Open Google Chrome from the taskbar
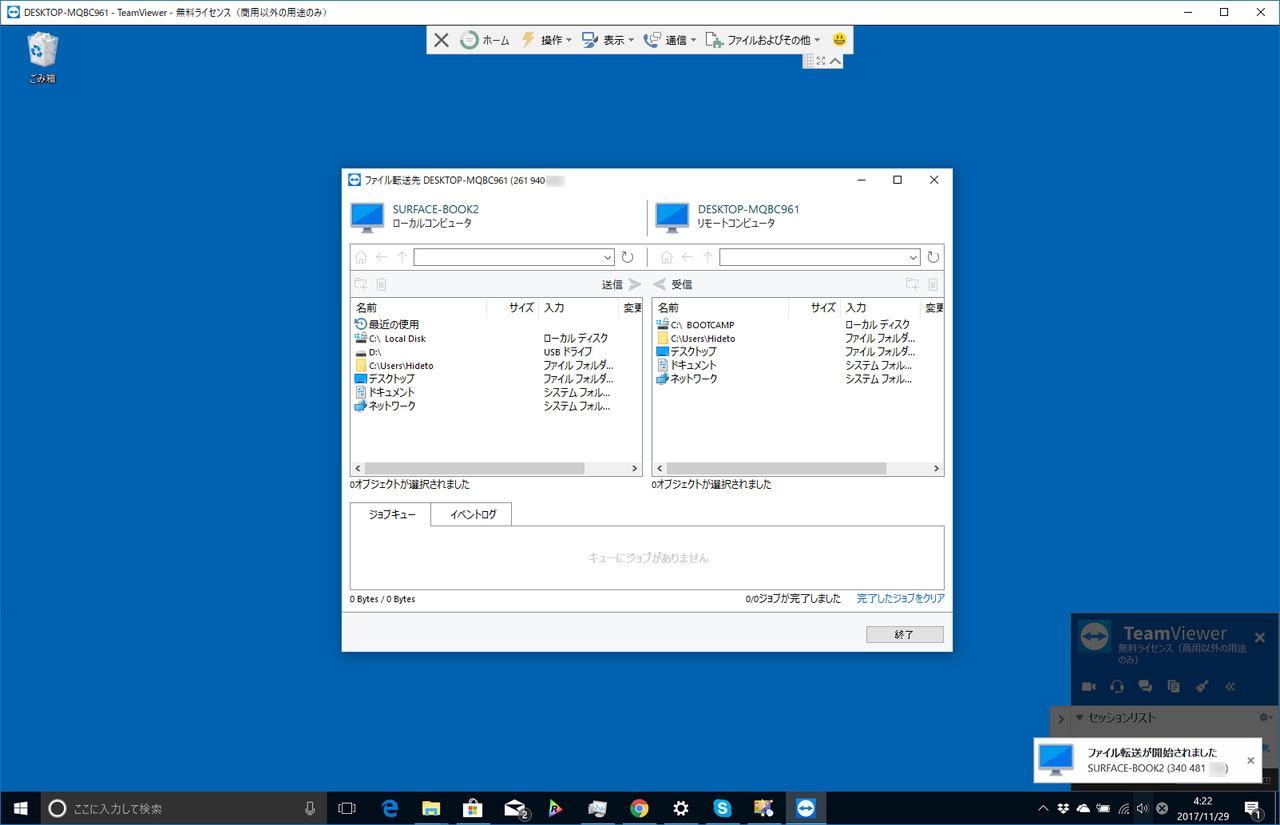Screen dimensions: 1280x825 point(639,808)
